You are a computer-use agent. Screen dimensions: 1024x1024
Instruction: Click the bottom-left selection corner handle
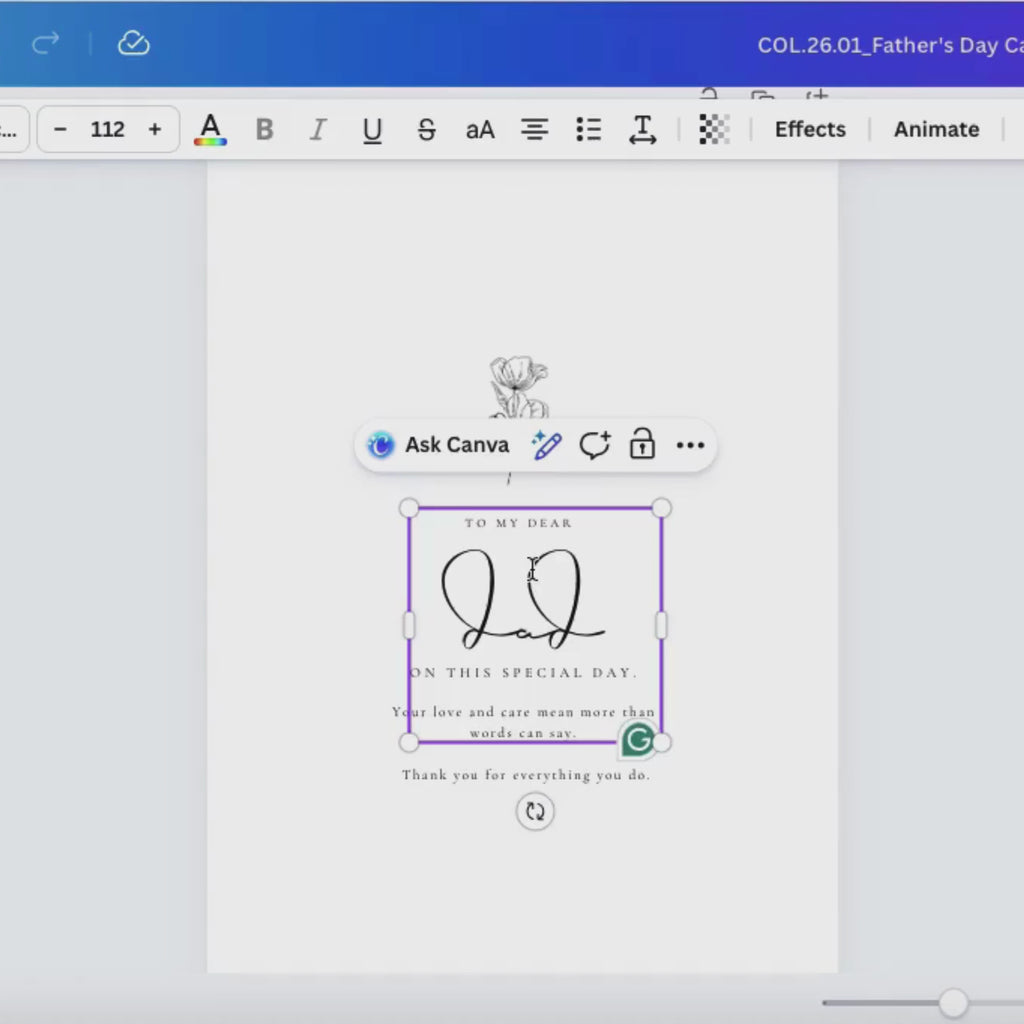pos(409,743)
